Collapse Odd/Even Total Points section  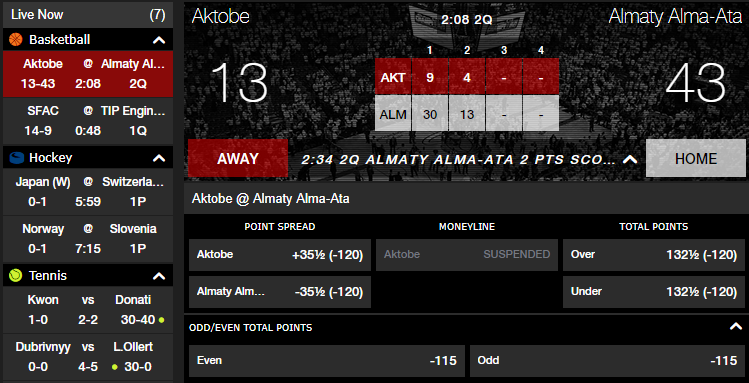[736, 327]
